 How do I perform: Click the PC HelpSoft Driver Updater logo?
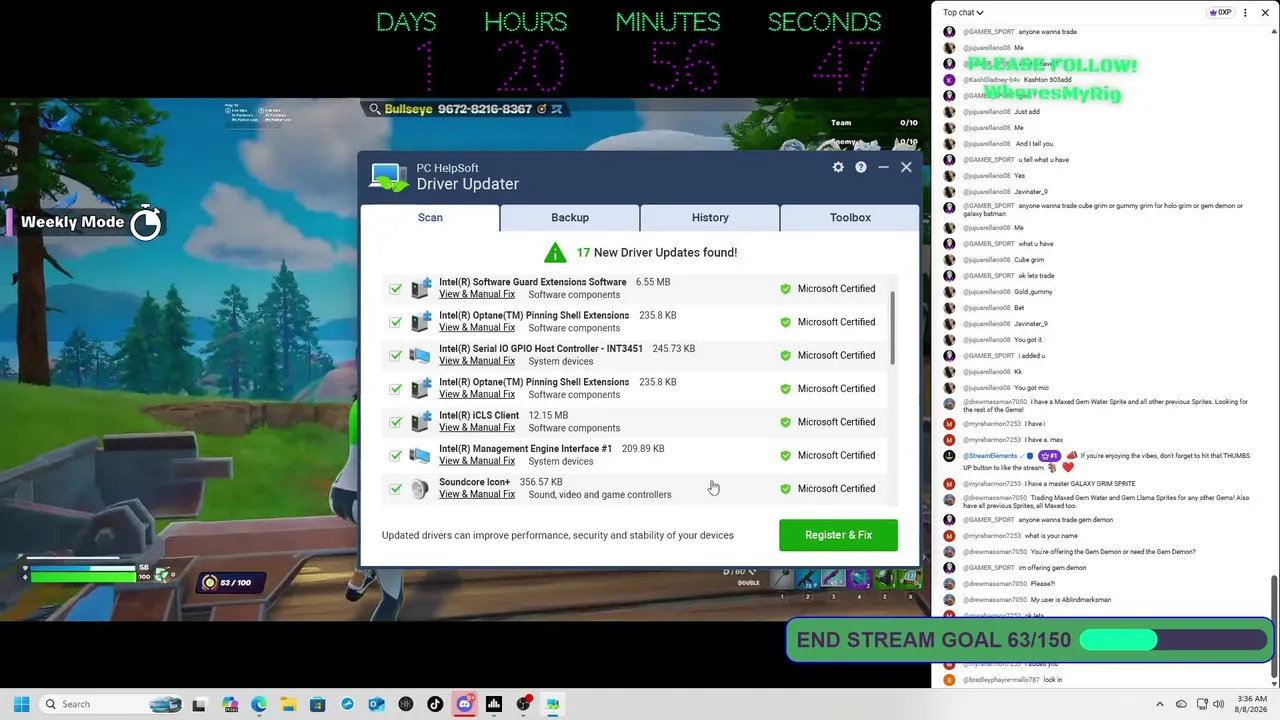point(388,177)
